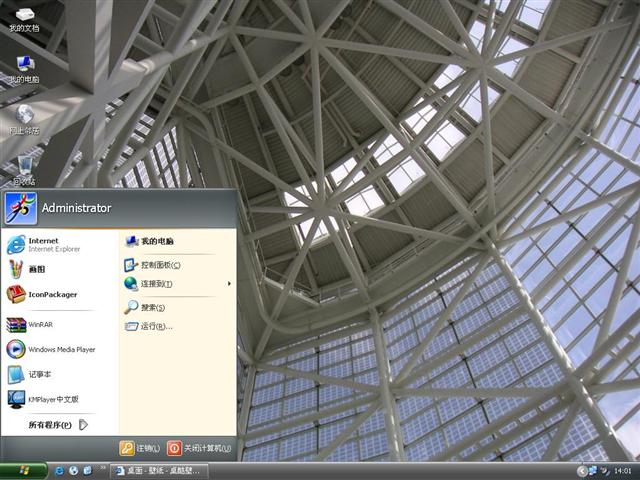Click the 画图 paint brushes icon
Viewport: 640px width, 480px height.
[x=16, y=269]
